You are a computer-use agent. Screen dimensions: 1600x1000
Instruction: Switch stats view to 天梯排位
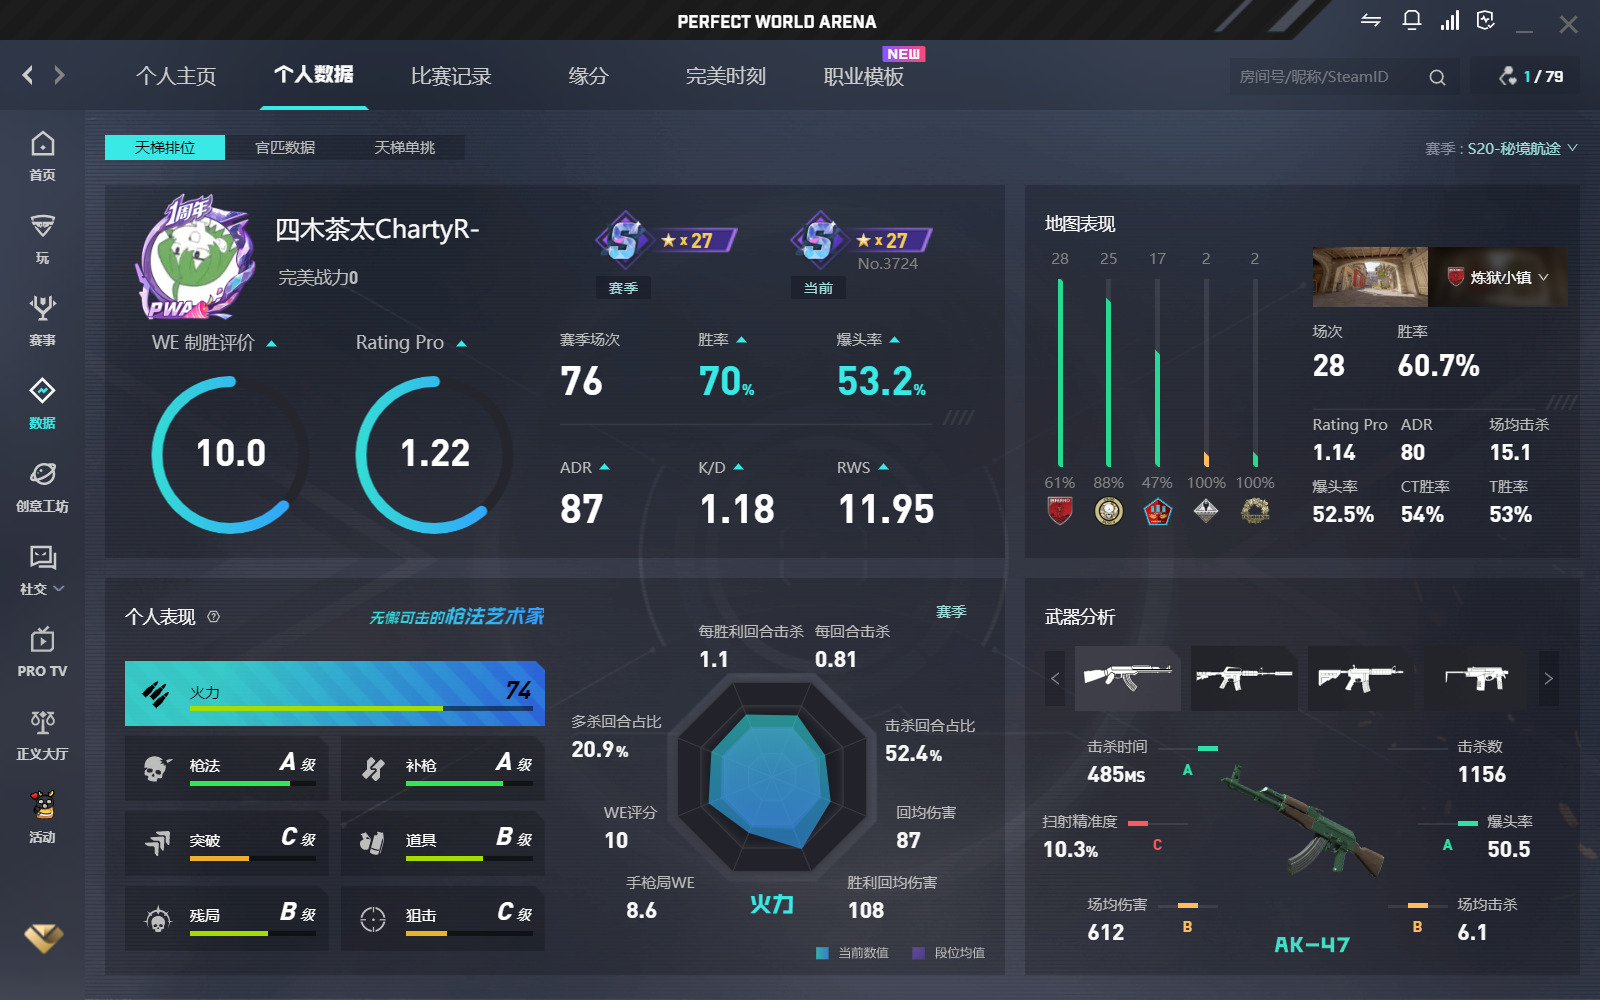165,148
